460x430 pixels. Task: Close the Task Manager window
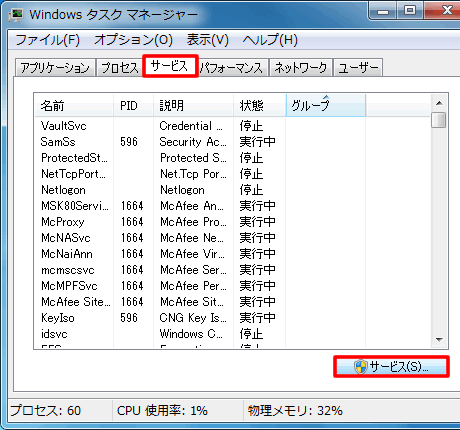coord(442,11)
